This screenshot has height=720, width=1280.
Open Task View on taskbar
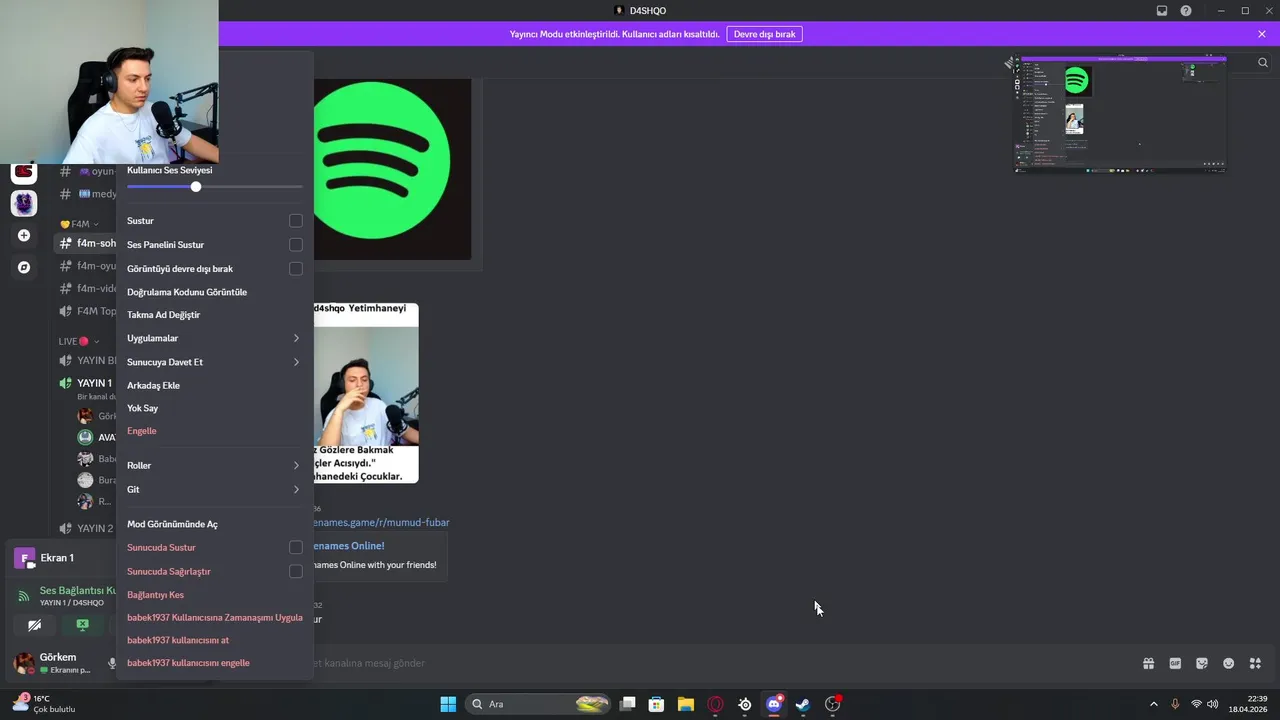click(x=627, y=704)
